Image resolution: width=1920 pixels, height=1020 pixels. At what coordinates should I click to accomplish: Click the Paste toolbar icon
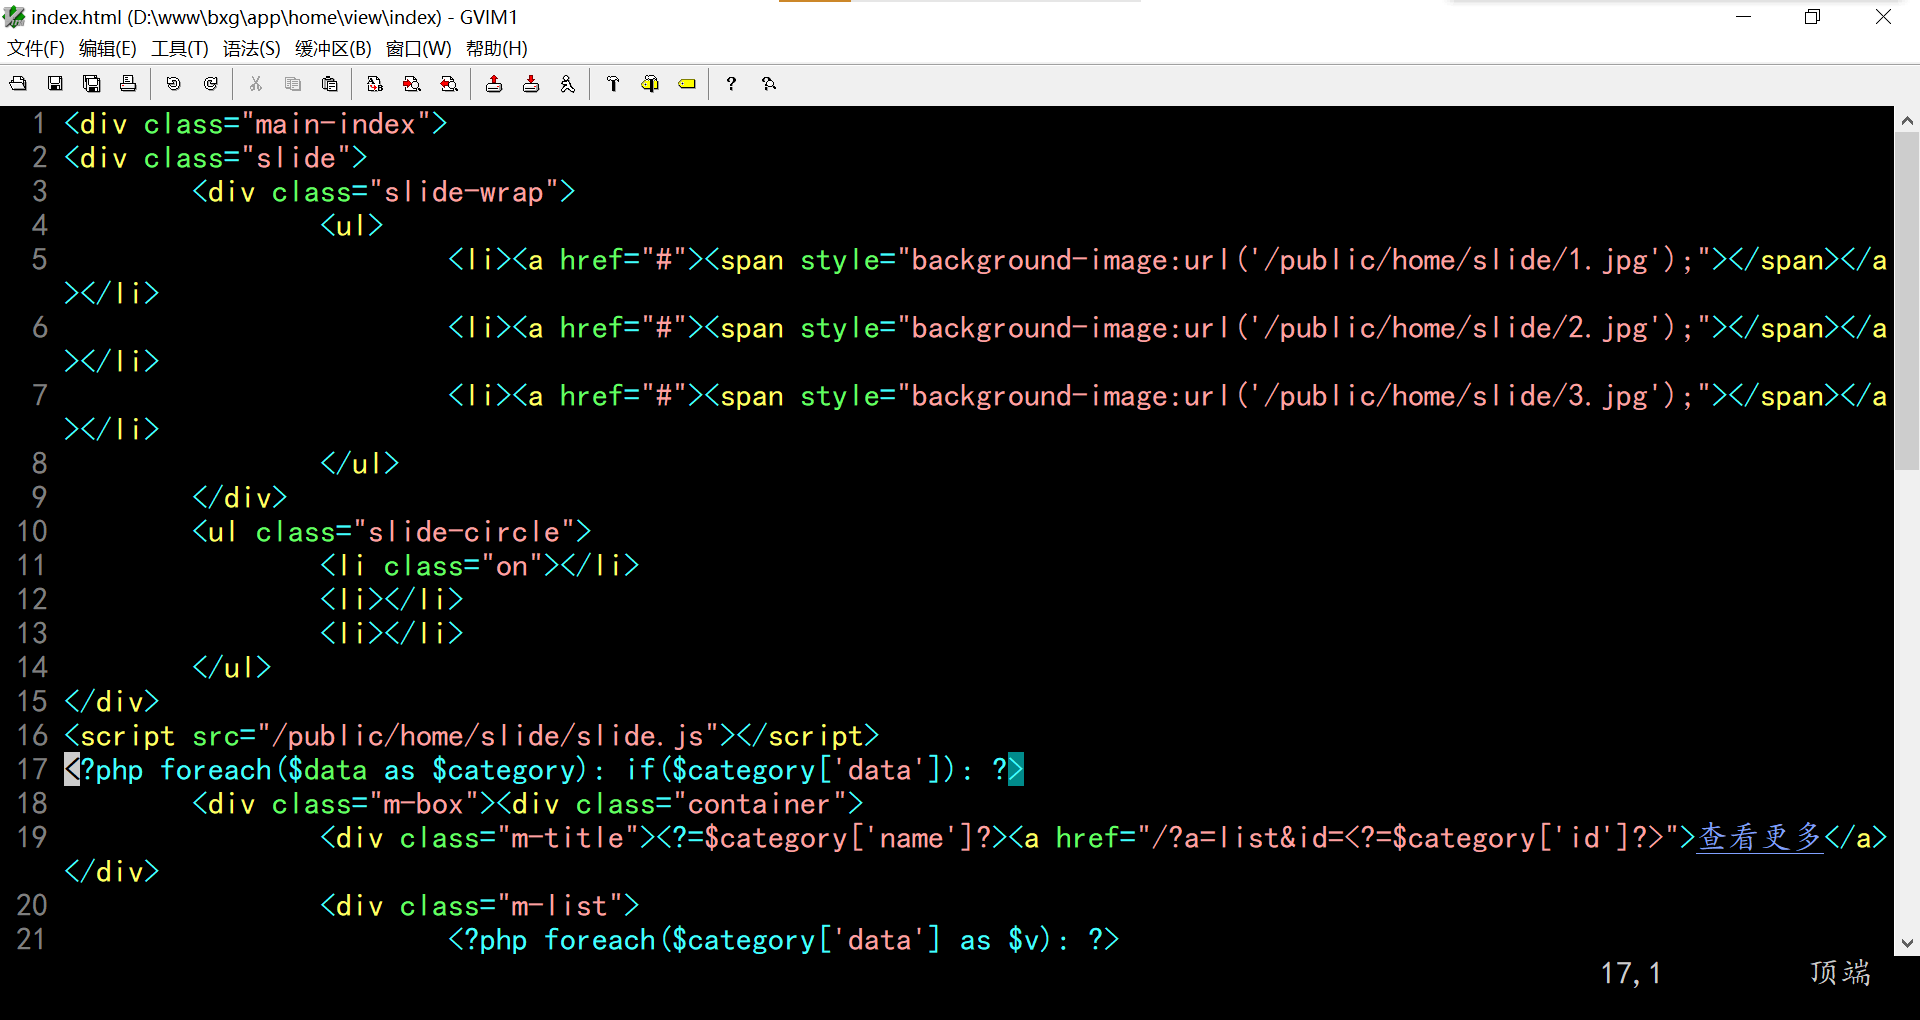330,84
